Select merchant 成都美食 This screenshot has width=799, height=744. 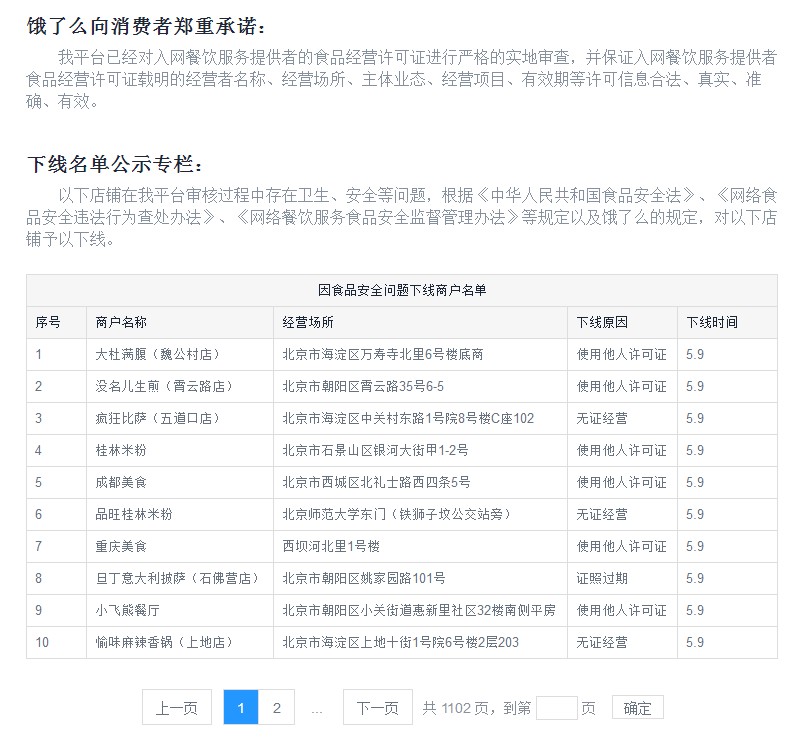pyautogui.click(x=121, y=482)
